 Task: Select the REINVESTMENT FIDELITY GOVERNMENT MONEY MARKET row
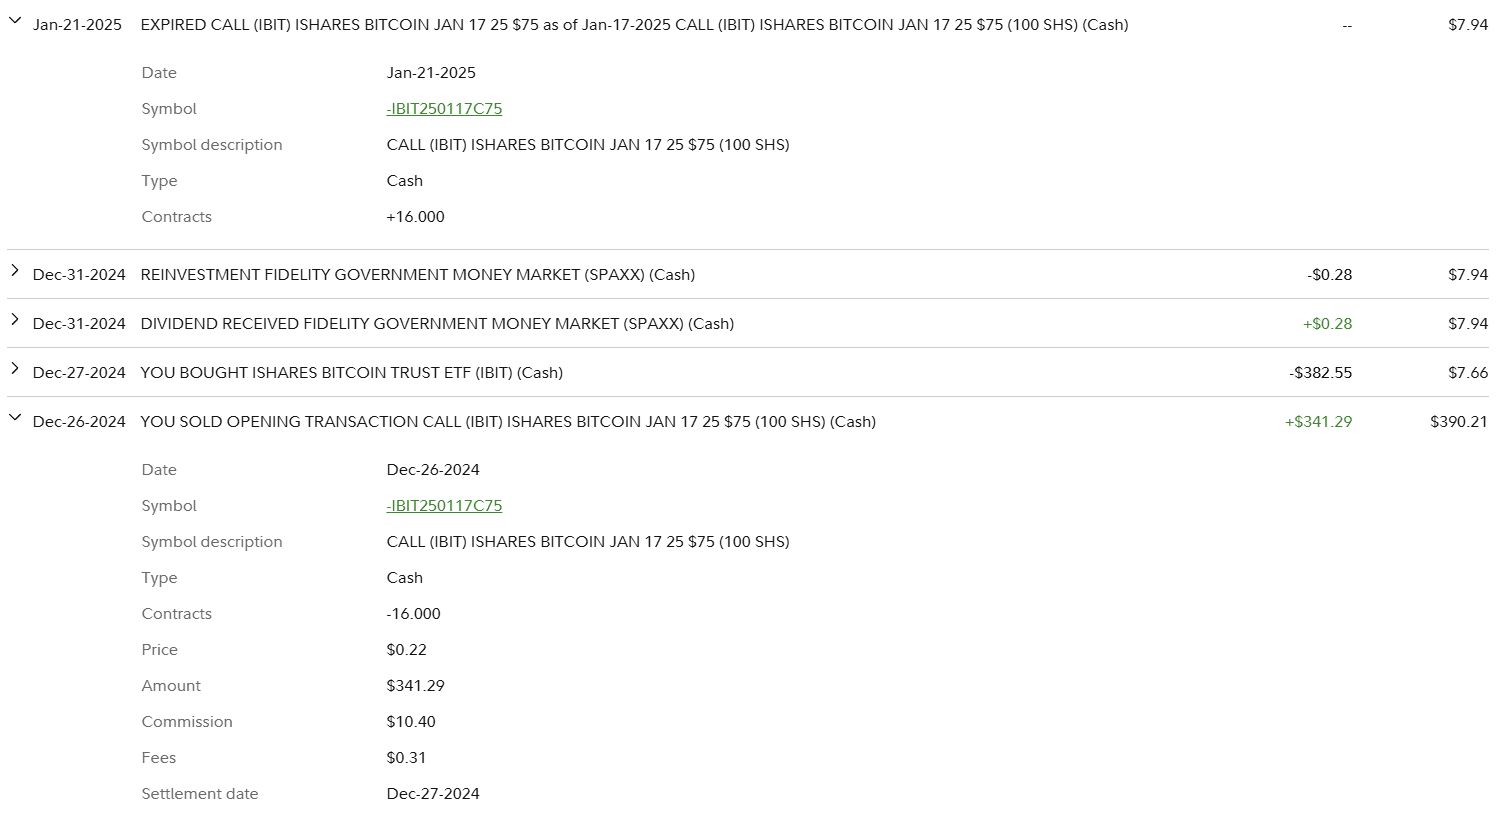417,275
